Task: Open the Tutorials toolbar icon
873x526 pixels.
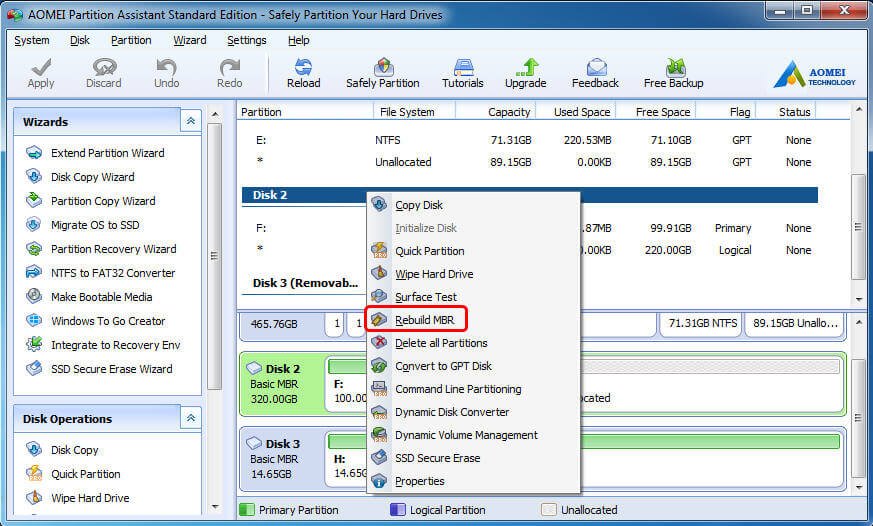Action: (x=463, y=73)
